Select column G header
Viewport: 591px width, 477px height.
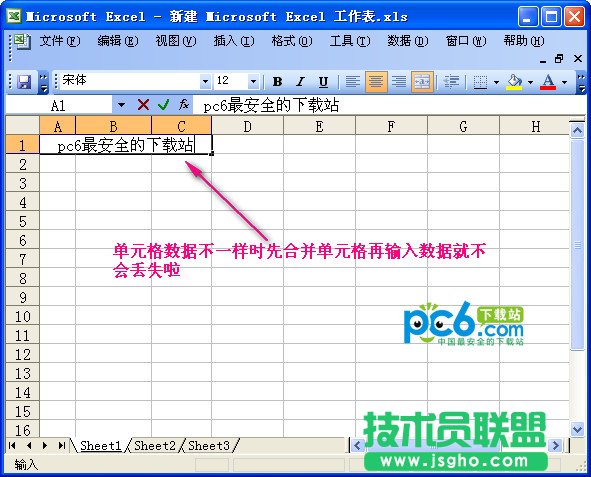pyautogui.click(x=463, y=126)
